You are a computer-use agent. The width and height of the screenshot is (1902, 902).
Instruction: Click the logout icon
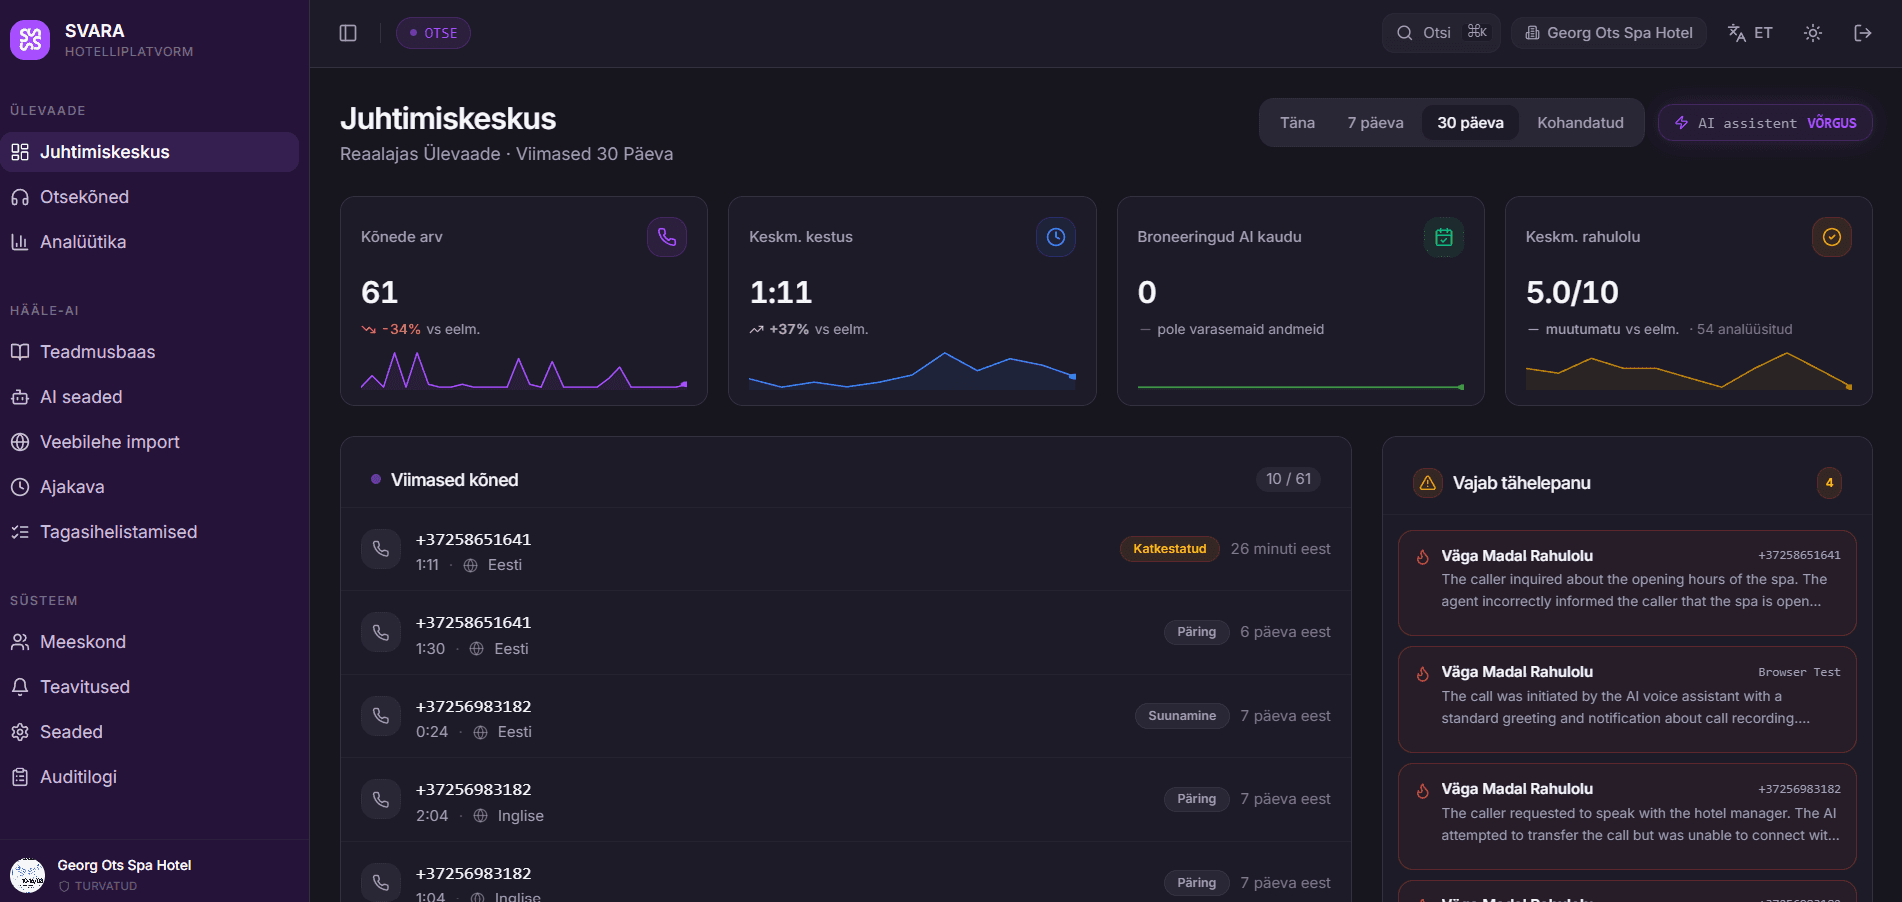click(x=1863, y=33)
